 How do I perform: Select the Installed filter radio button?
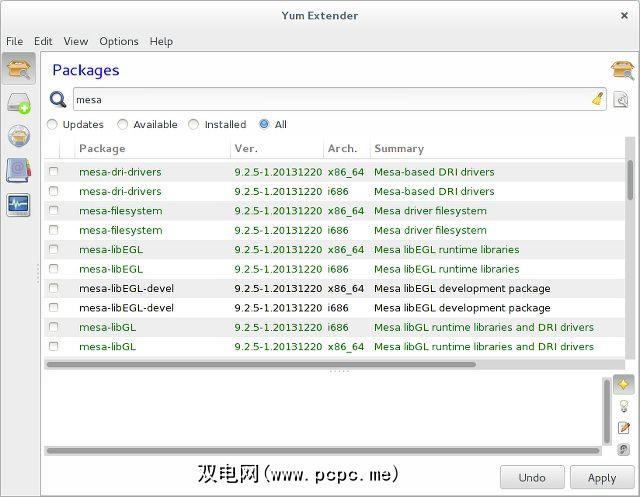(194, 125)
